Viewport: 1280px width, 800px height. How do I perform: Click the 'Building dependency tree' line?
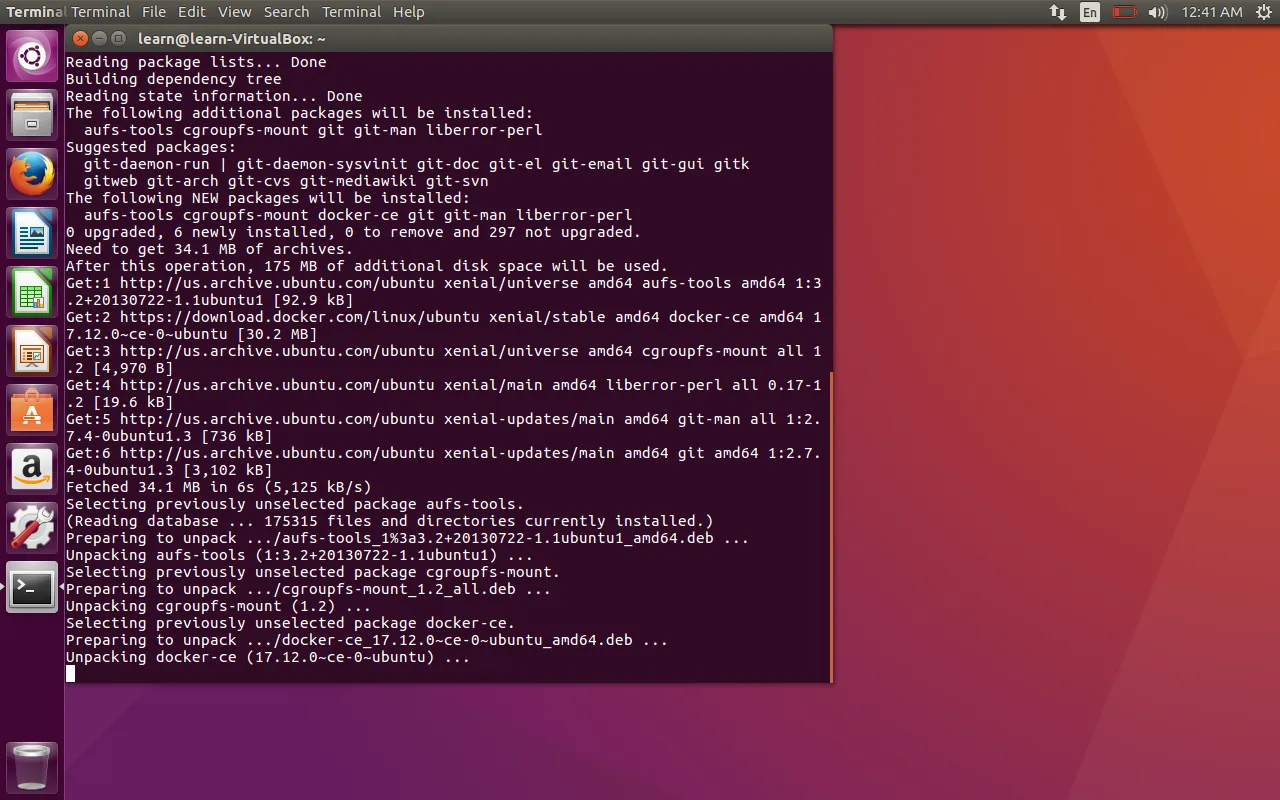(174, 79)
